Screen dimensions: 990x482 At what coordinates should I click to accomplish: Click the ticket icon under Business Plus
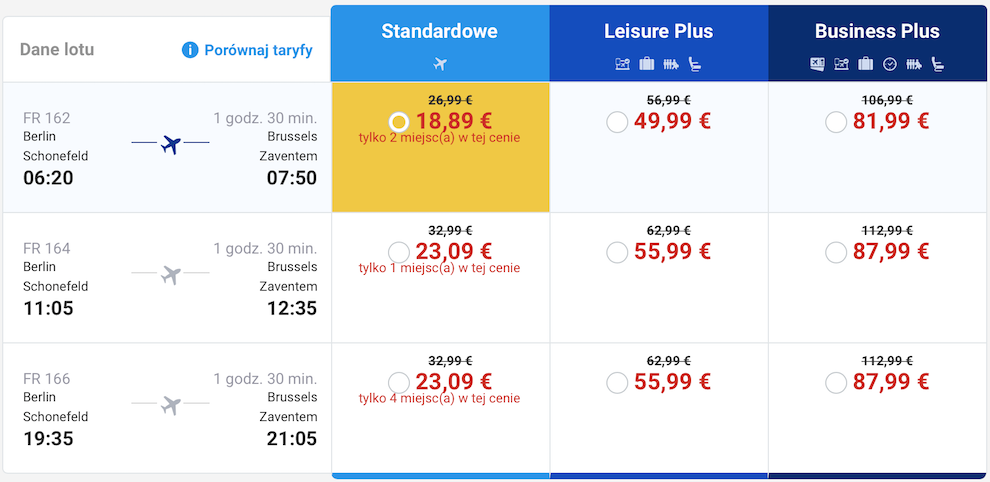click(817, 64)
